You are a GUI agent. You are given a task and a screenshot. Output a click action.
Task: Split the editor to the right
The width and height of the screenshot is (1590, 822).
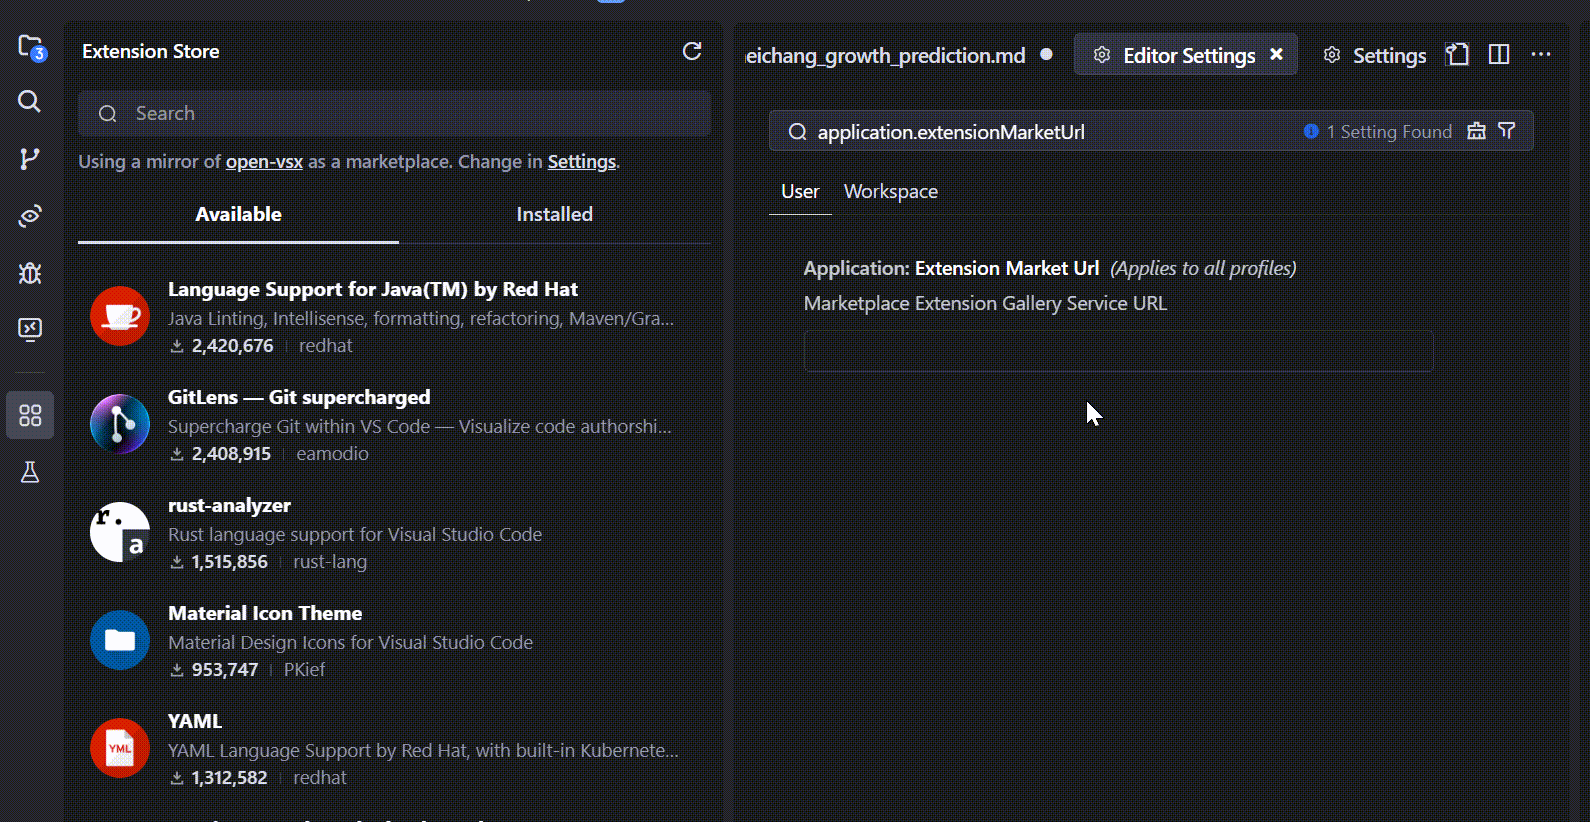click(1499, 55)
